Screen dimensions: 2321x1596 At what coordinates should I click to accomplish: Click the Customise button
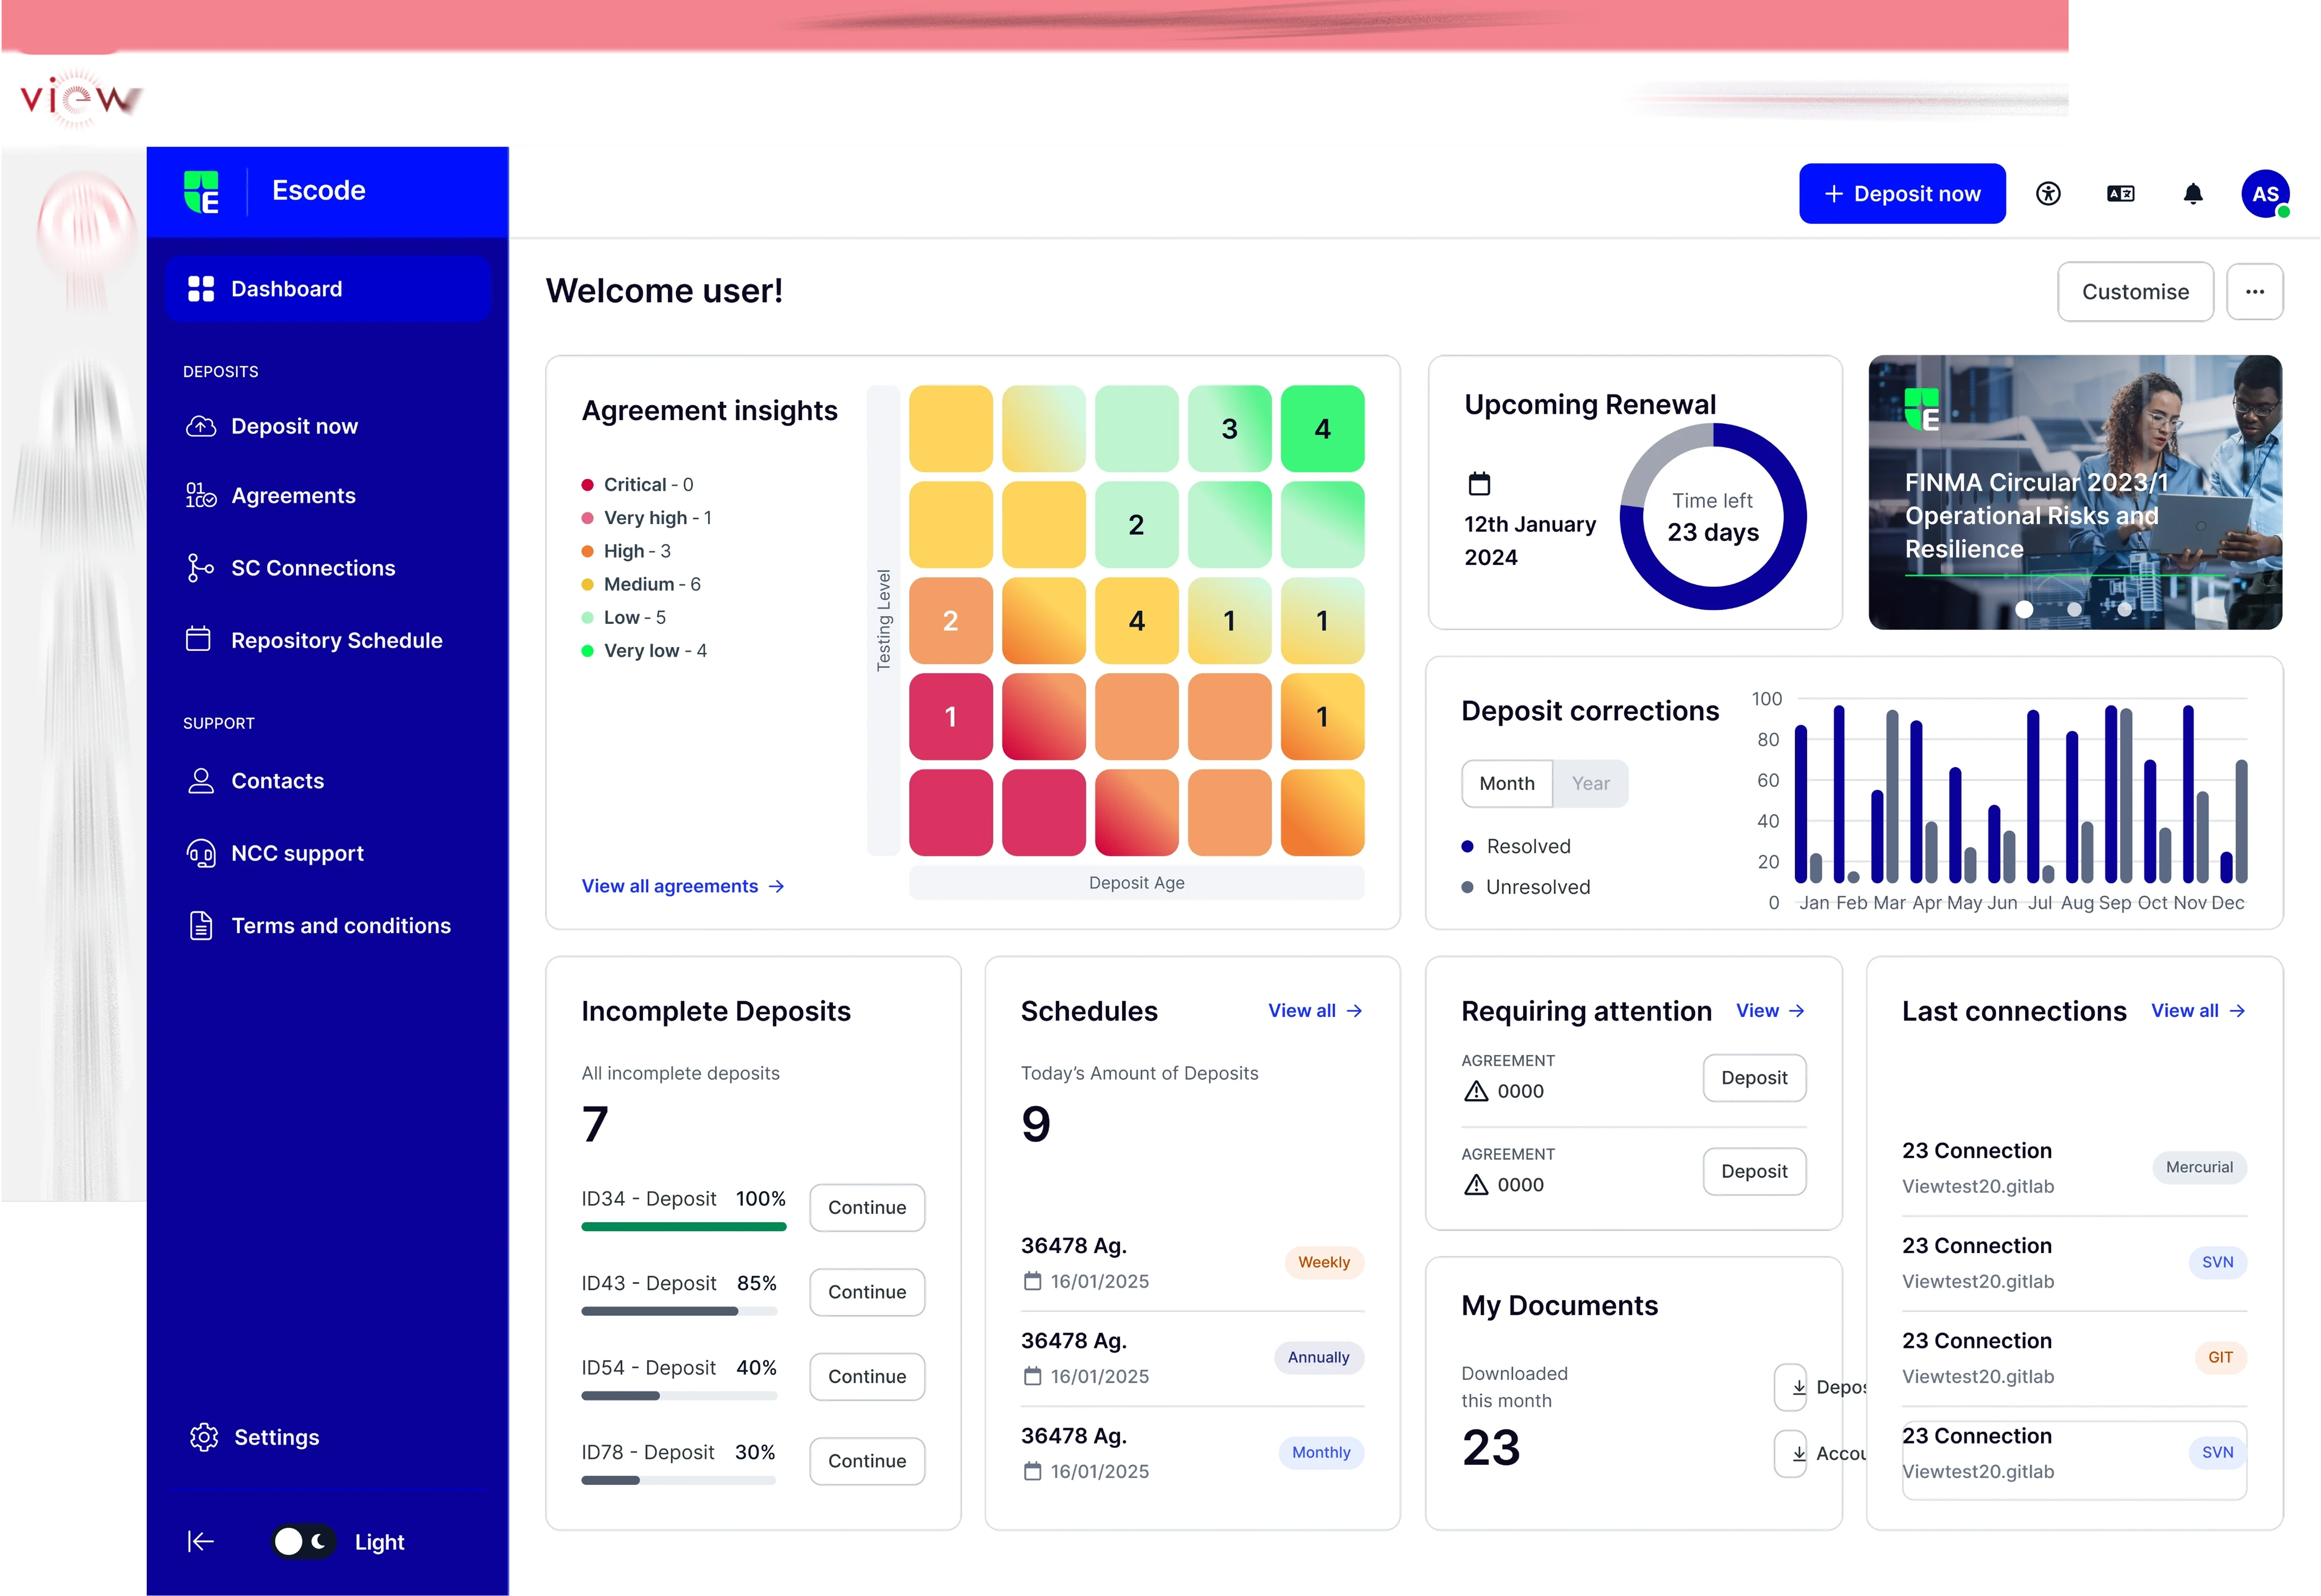click(2135, 291)
